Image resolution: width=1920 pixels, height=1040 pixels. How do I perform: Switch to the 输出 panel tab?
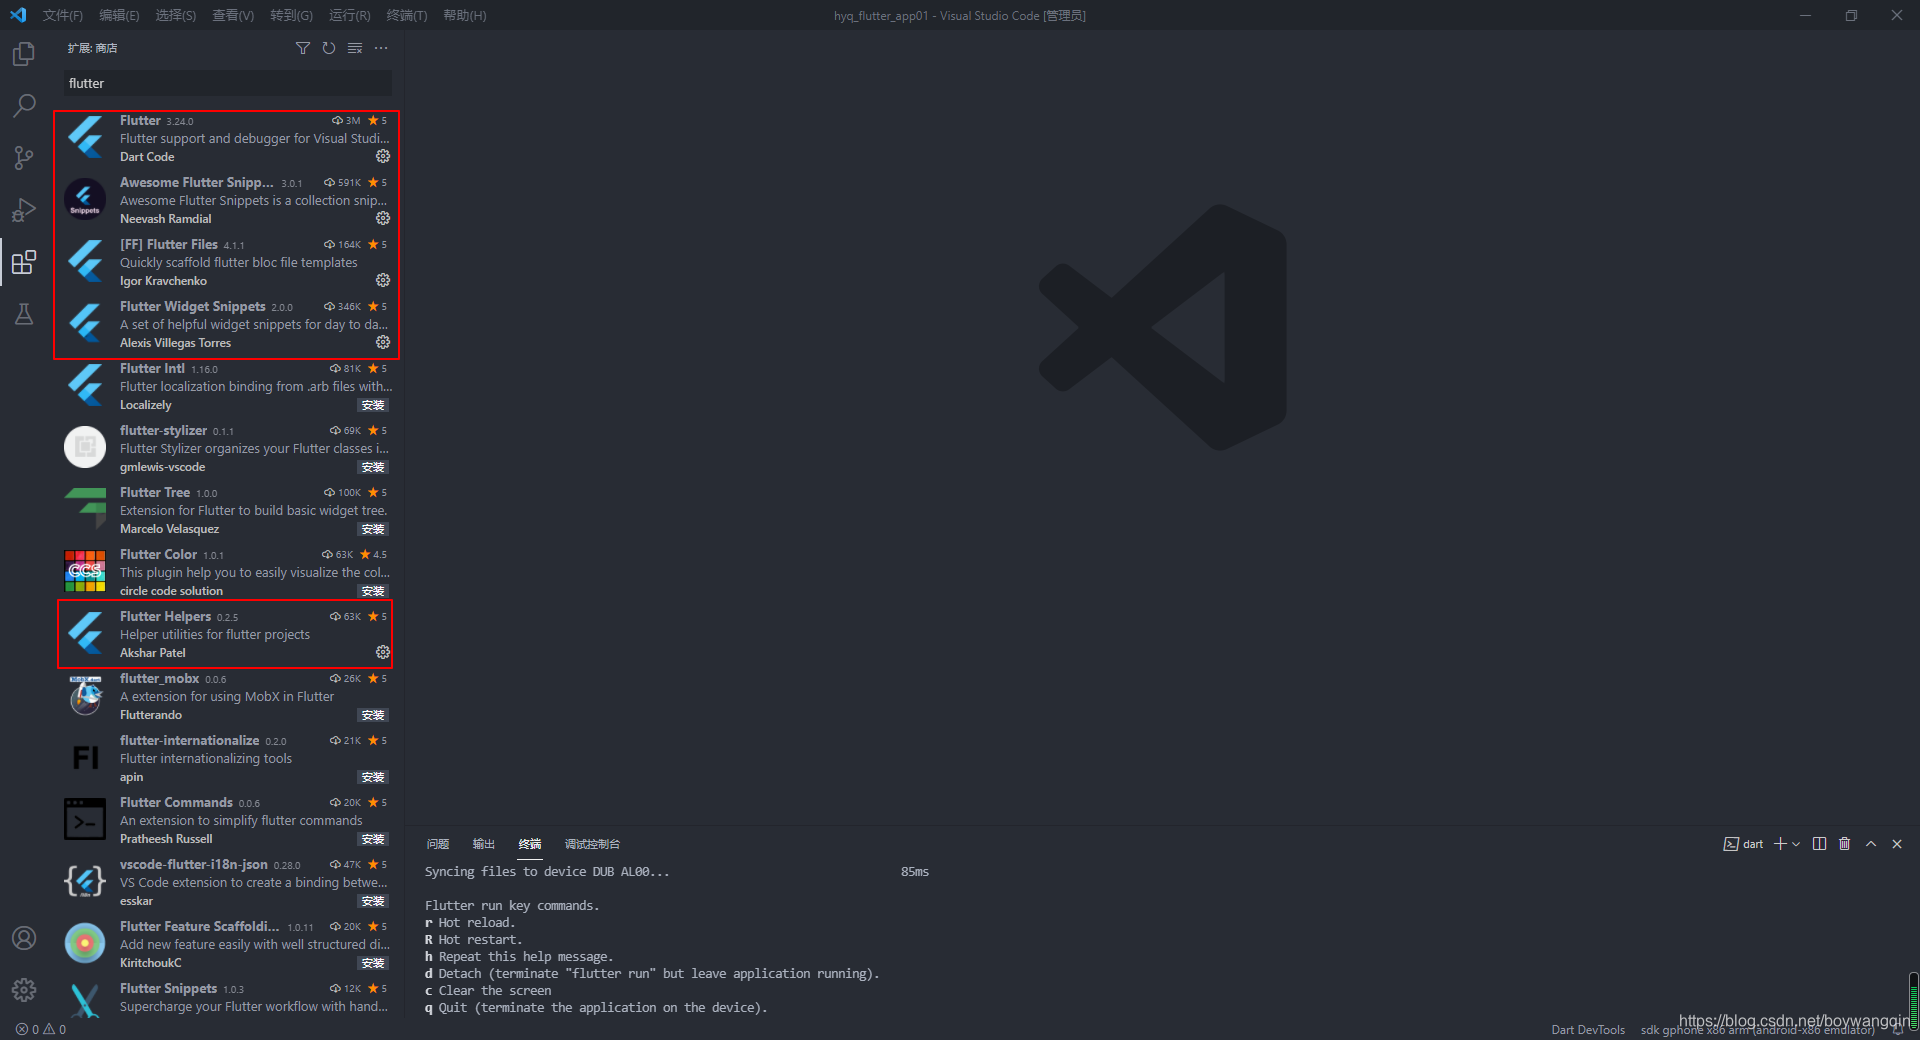coord(484,844)
